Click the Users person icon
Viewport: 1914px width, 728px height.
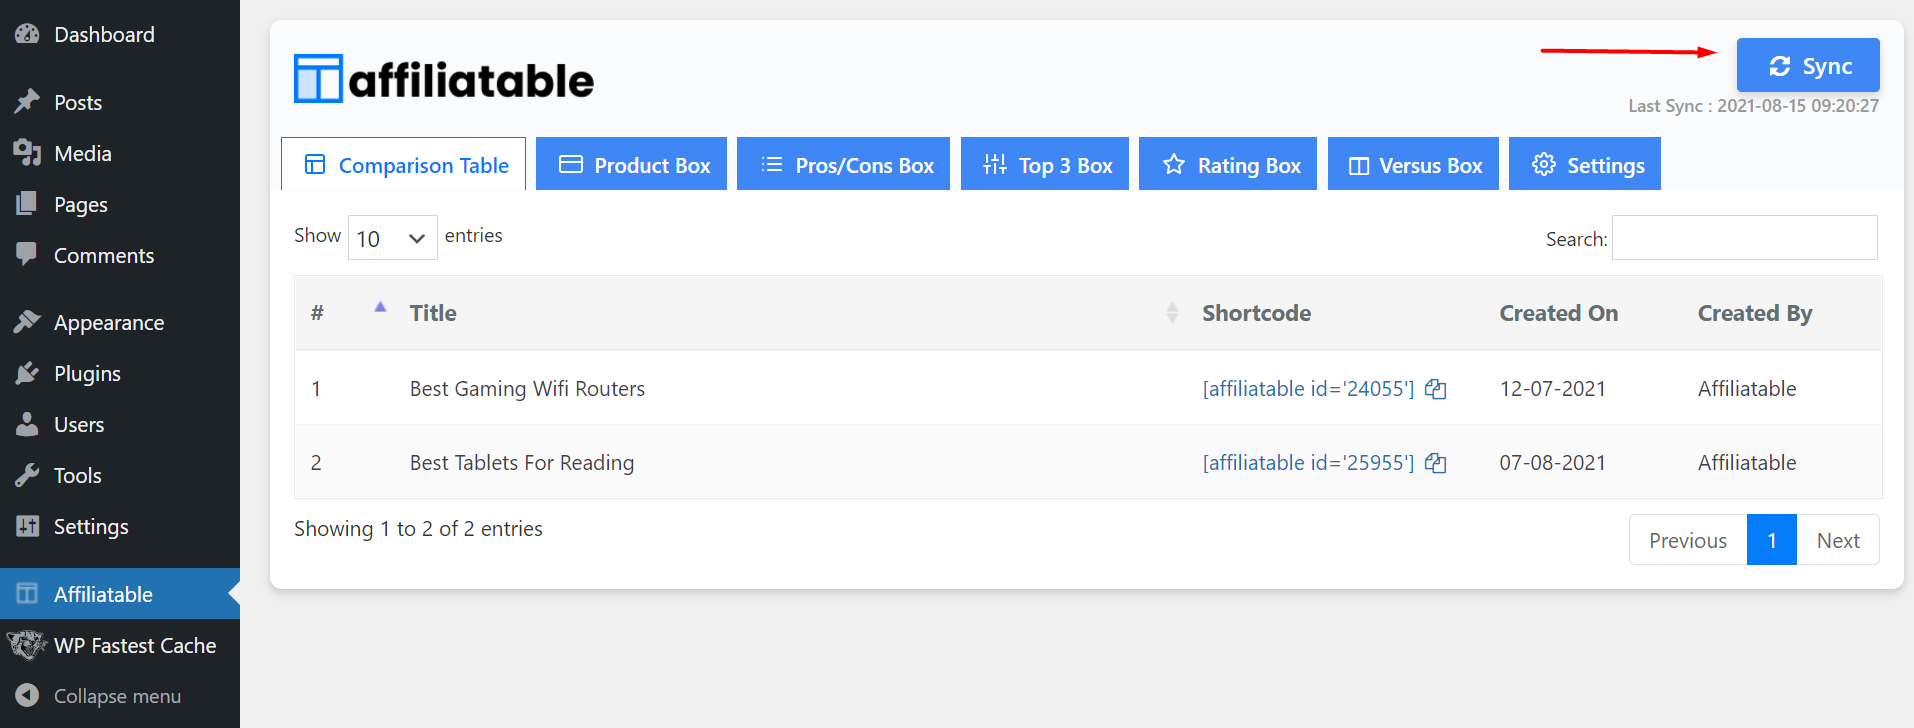27,424
